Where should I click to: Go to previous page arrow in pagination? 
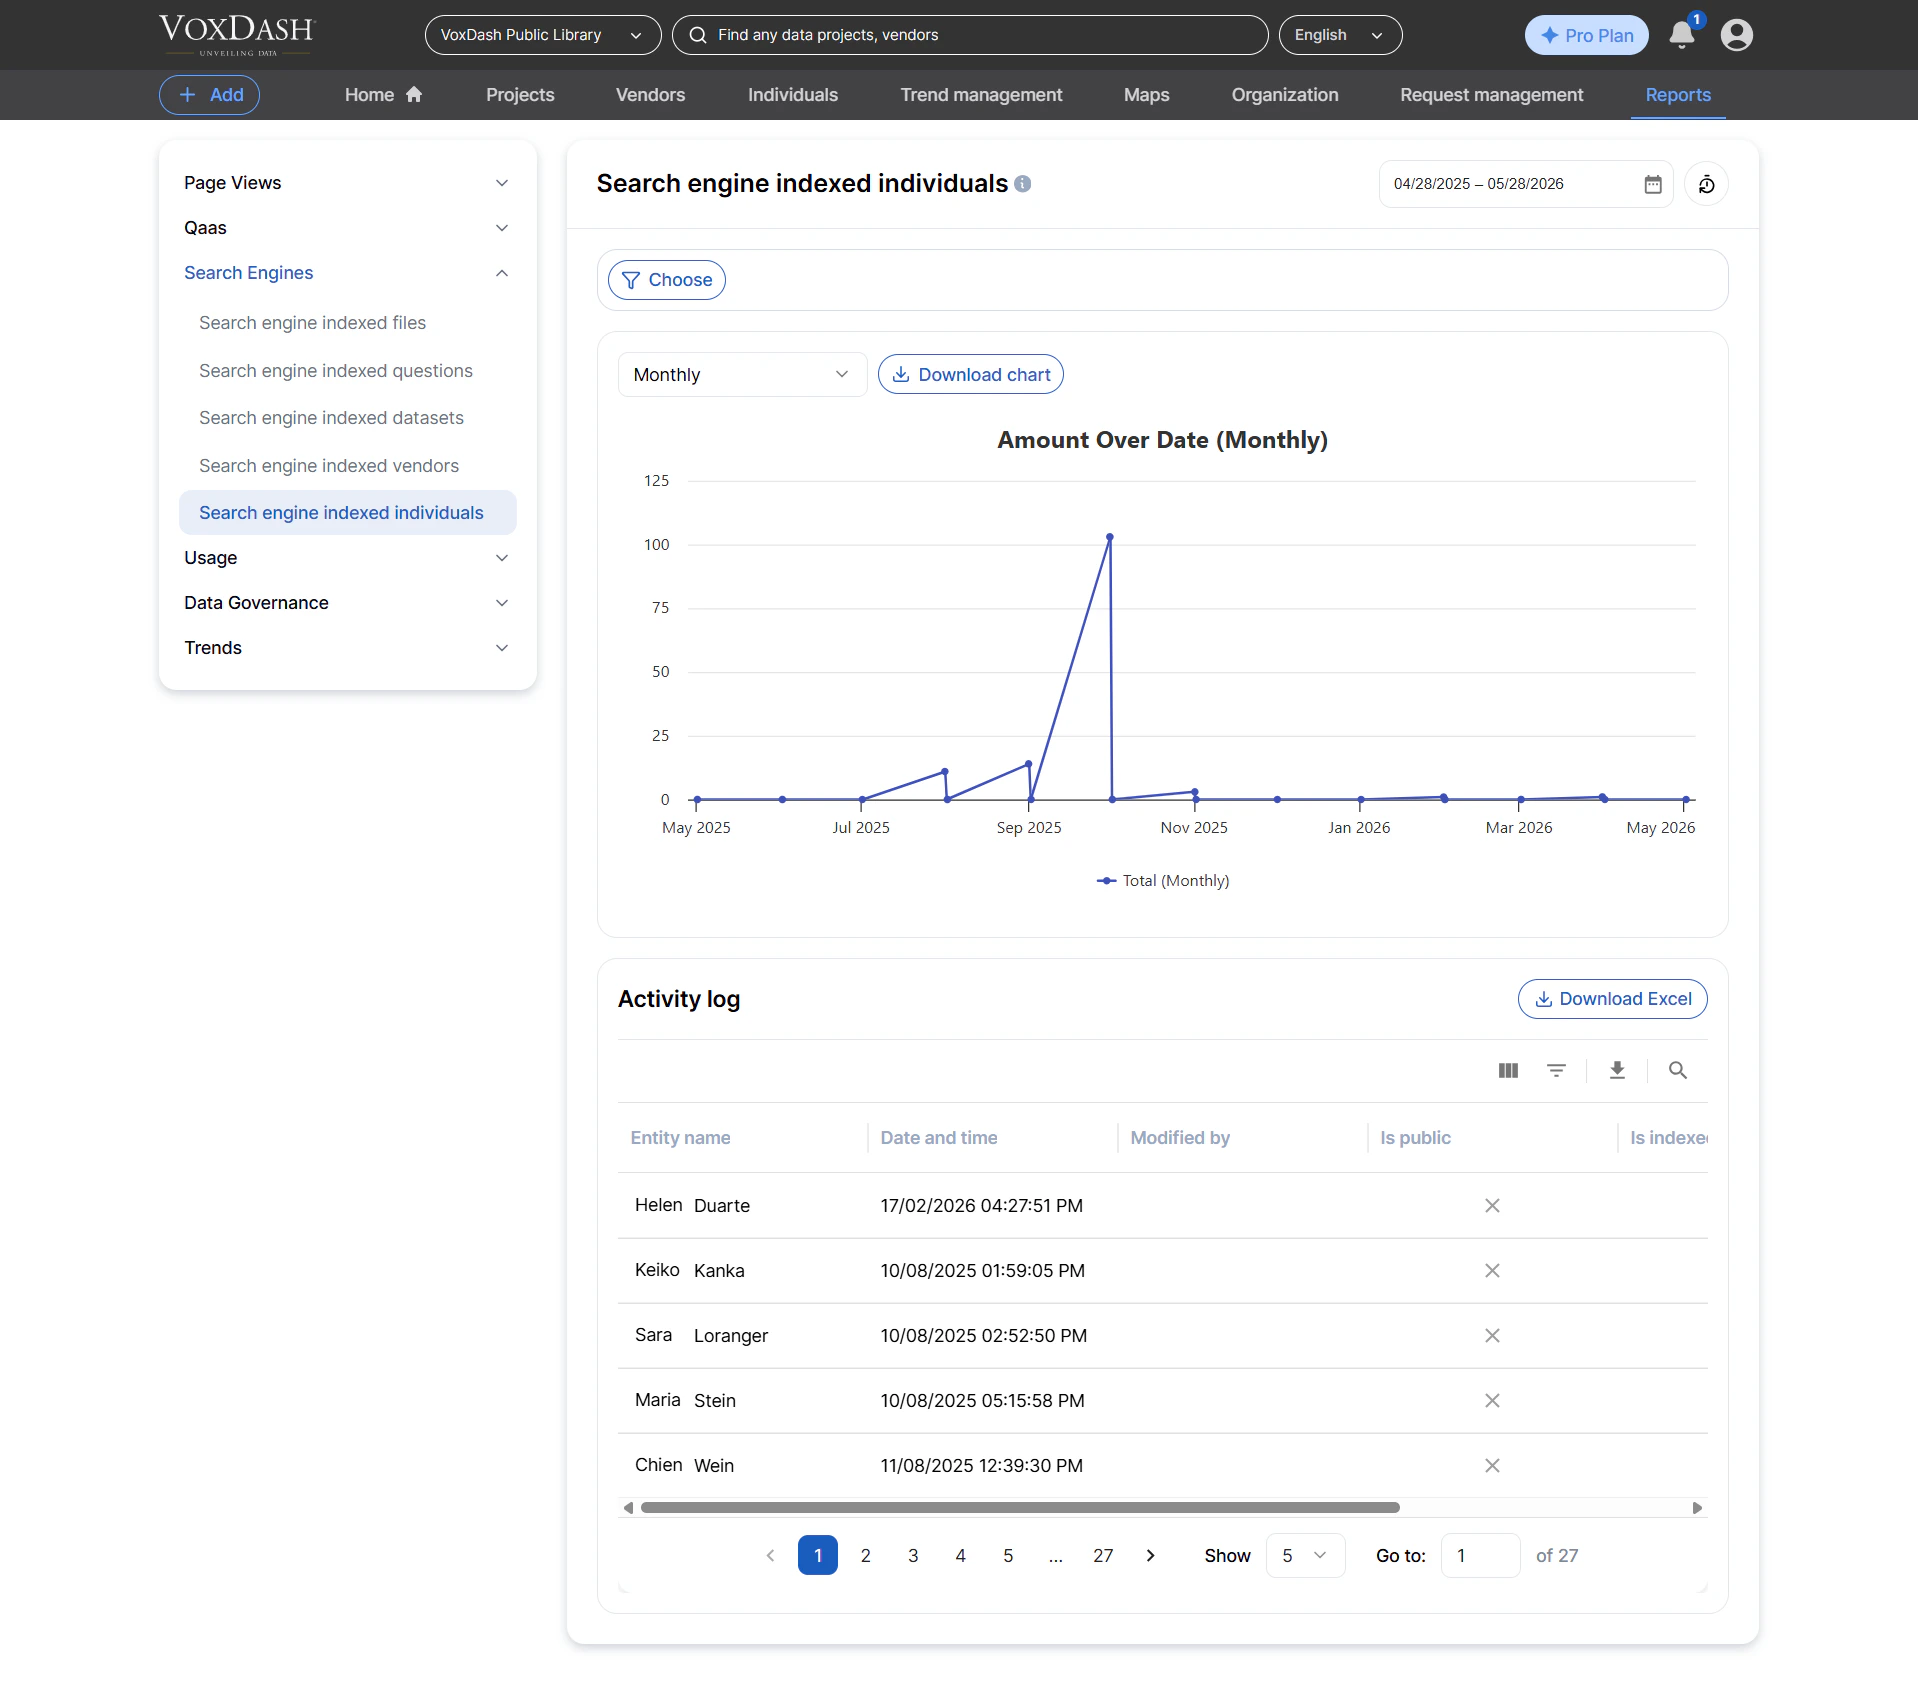[770, 1556]
